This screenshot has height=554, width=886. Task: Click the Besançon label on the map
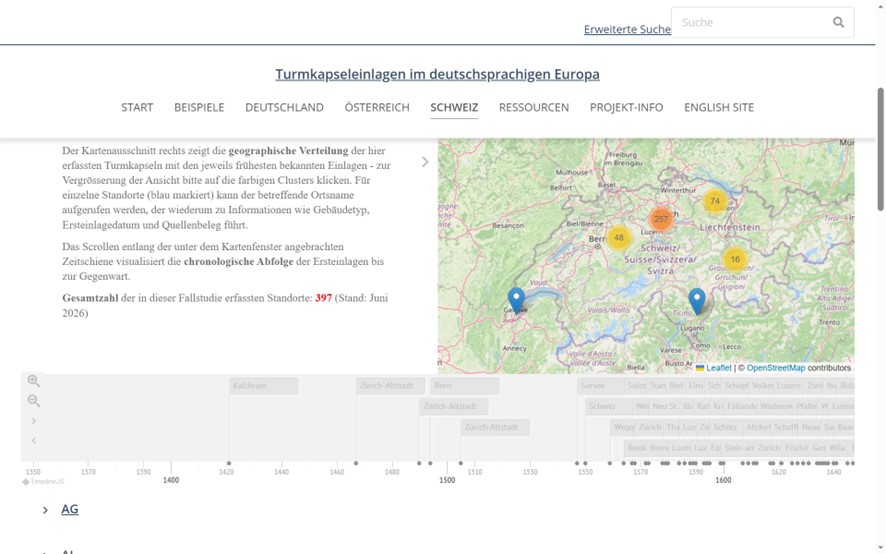click(x=508, y=226)
